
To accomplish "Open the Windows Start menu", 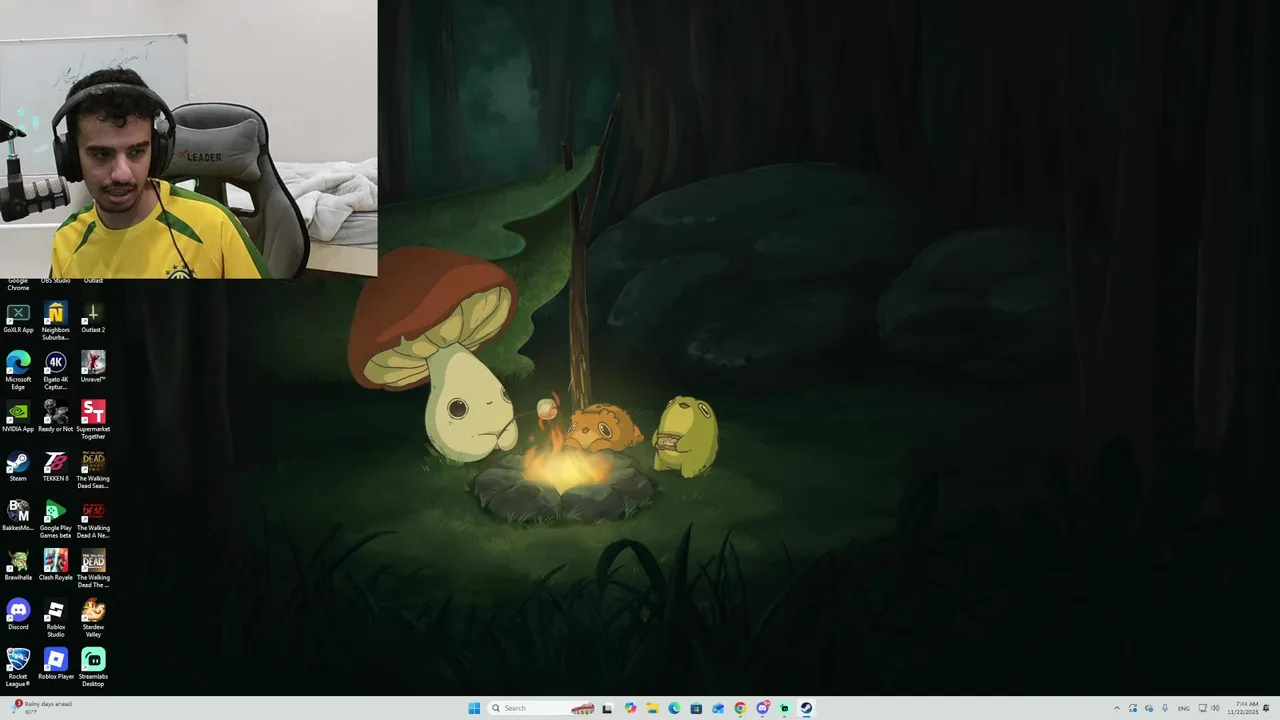I will 474,708.
